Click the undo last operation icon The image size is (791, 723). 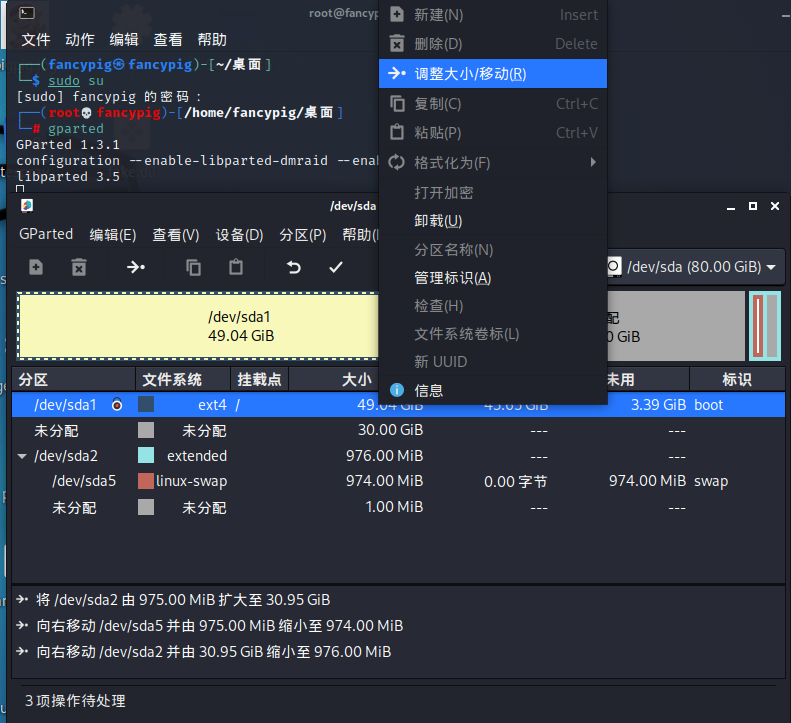point(294,267)
